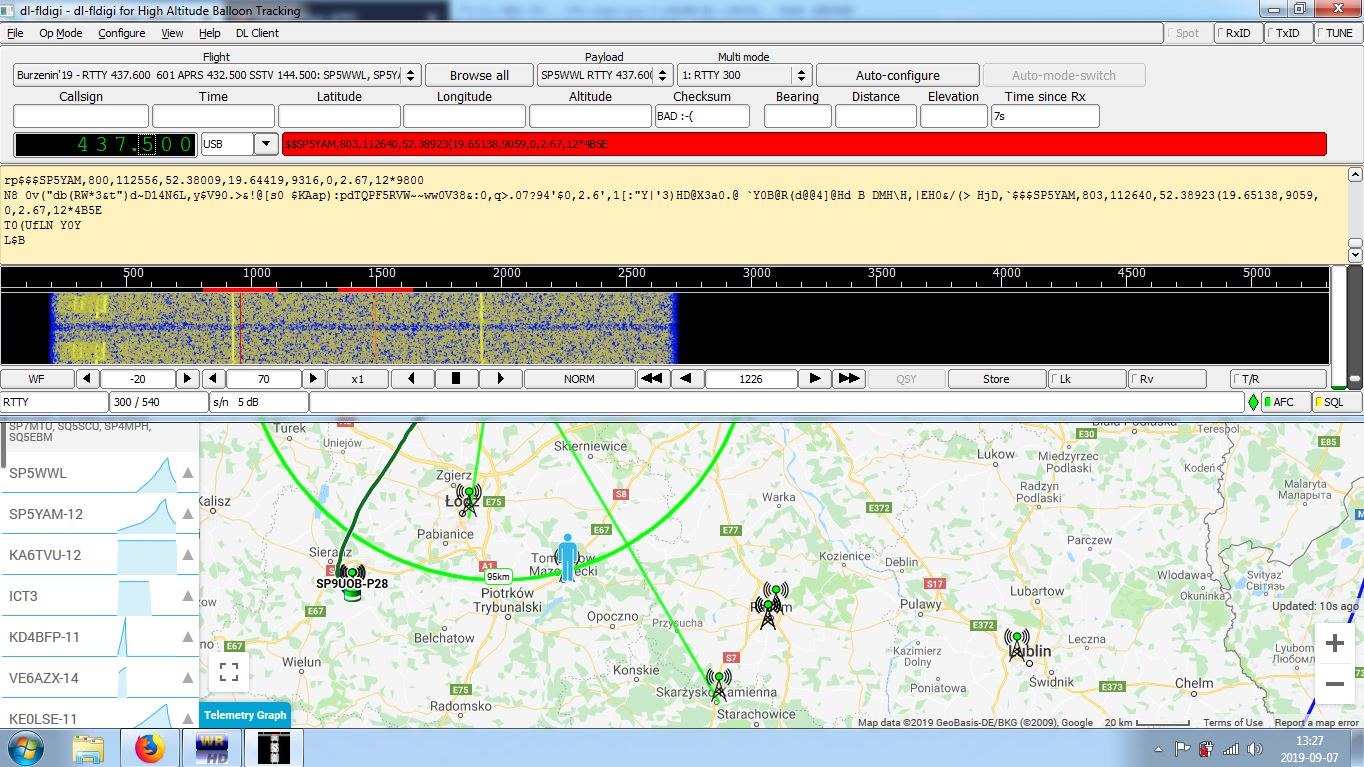Click the fast rewind waterfall button

point(652,379)
